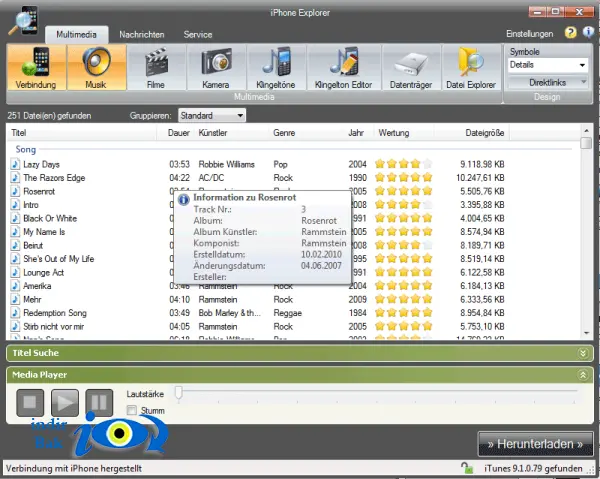
Task: Open Einstellungen settings link
Action: [x=530, y=34]
